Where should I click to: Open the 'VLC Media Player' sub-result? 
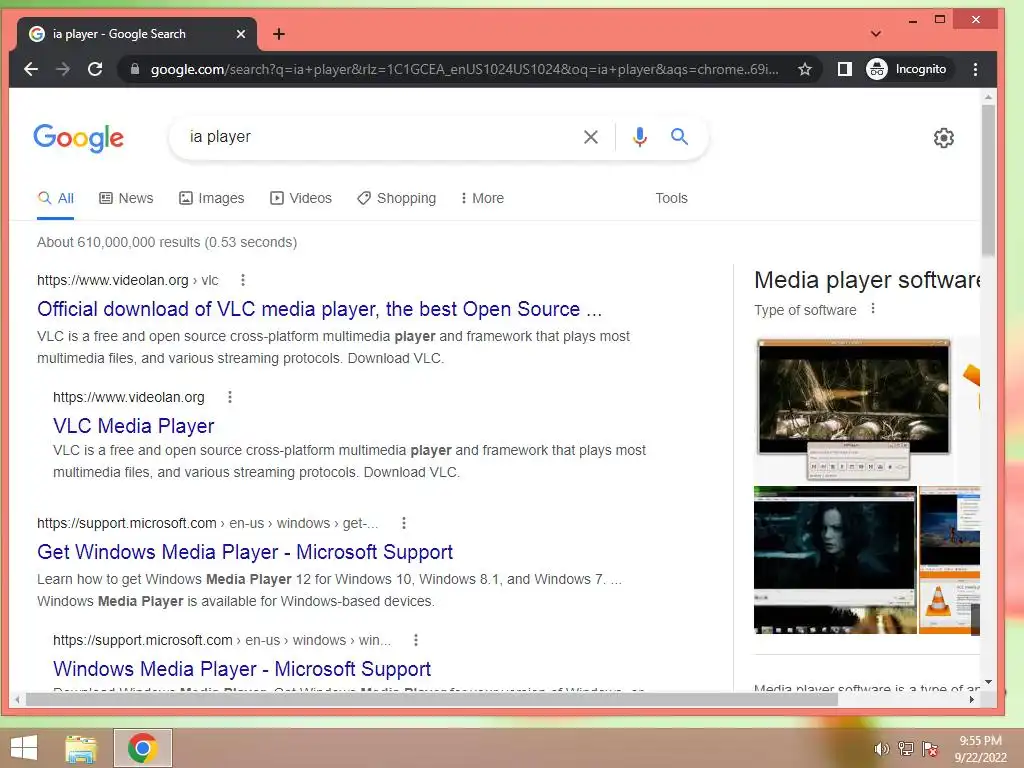click(x=134, y=426)
